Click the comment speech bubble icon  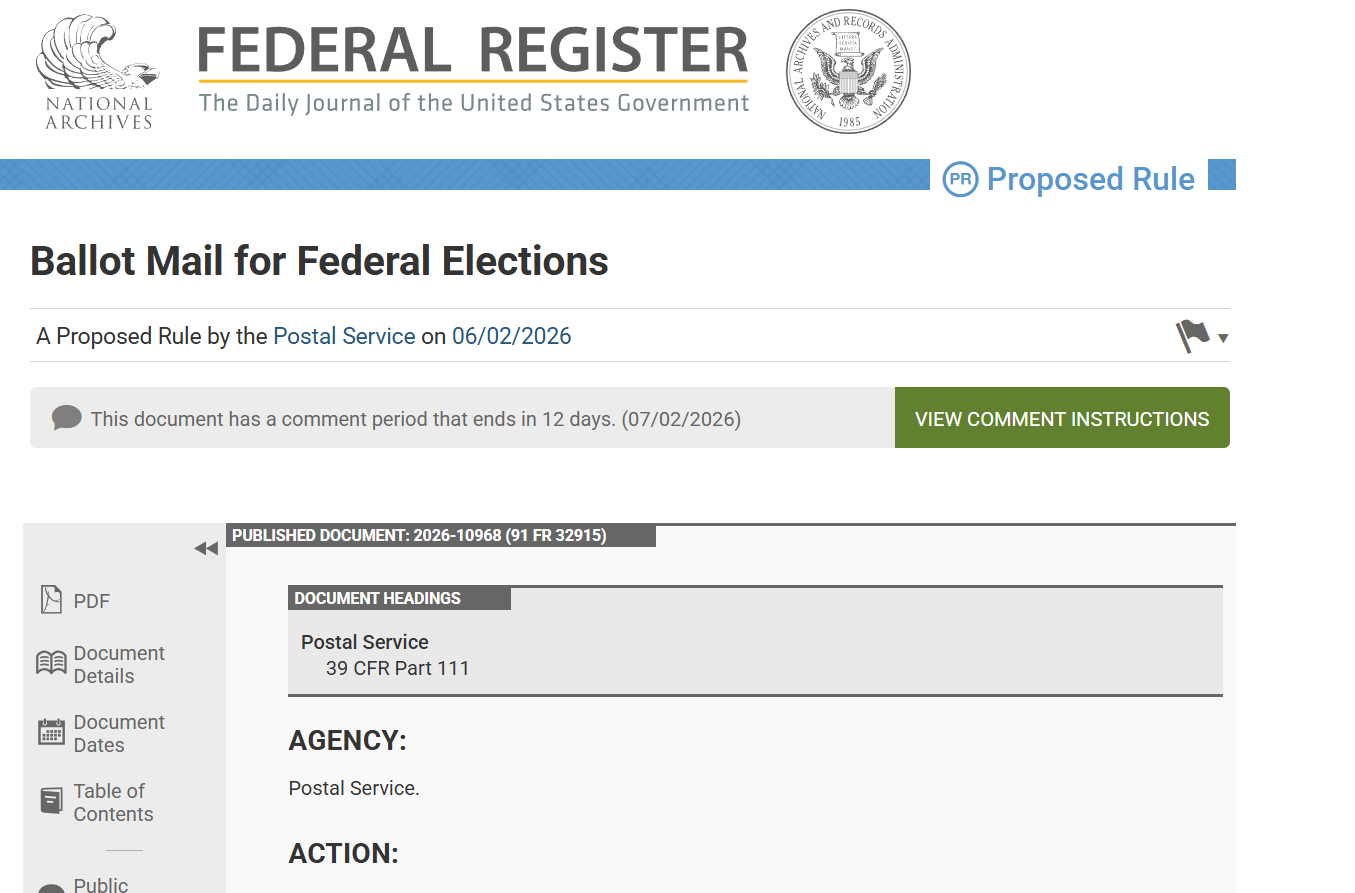(x=67, y=417)
